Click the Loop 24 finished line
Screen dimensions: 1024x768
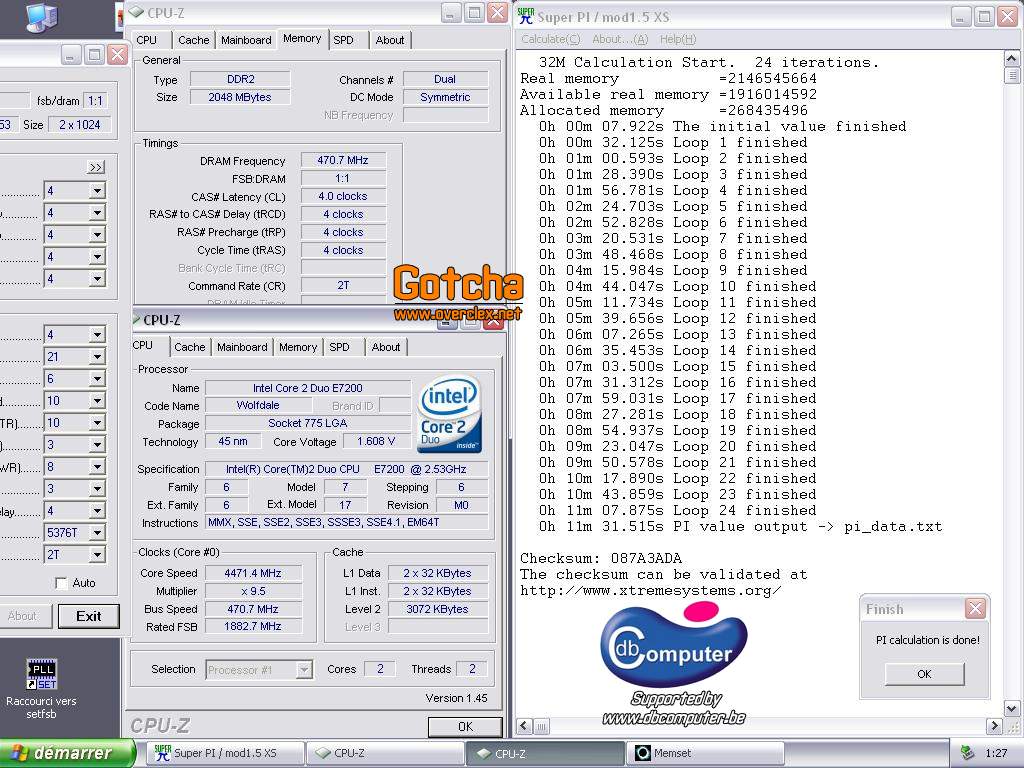pos(678,511)
